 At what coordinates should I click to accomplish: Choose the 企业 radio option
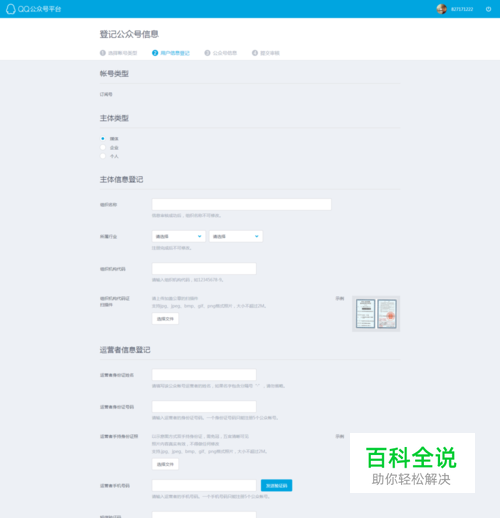(x=103, y=147)
